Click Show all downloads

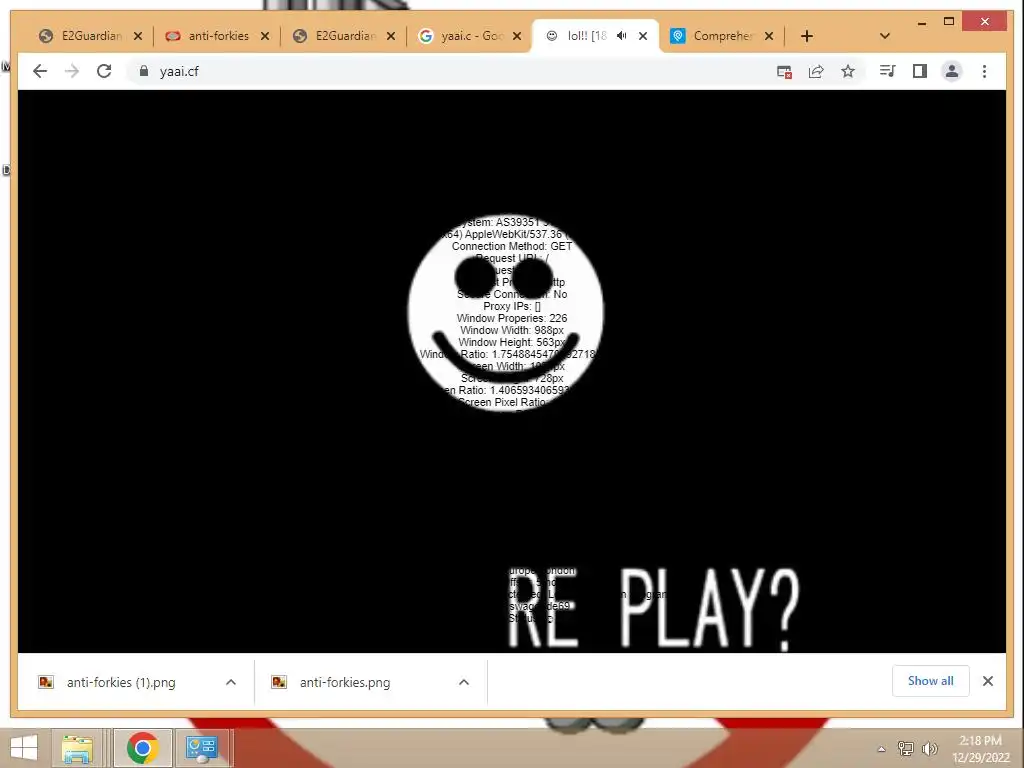[x=931, y=681]
